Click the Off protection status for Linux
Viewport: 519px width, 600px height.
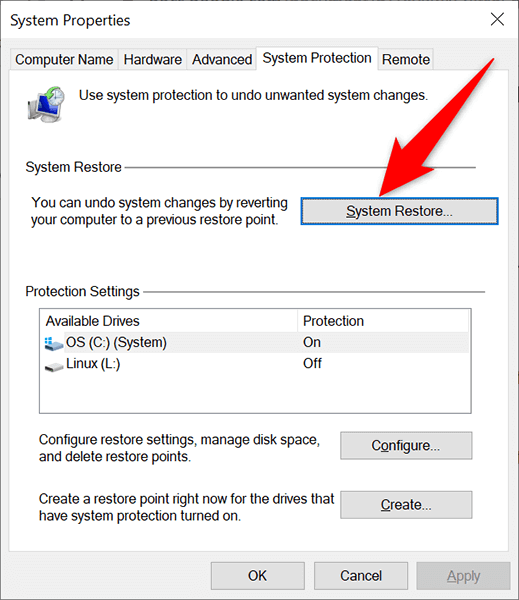[312, 364]
